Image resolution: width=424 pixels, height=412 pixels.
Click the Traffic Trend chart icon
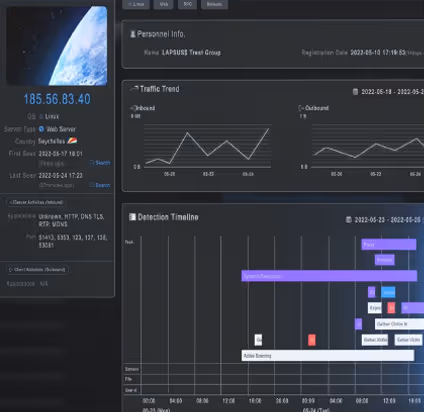pos(134,89)
